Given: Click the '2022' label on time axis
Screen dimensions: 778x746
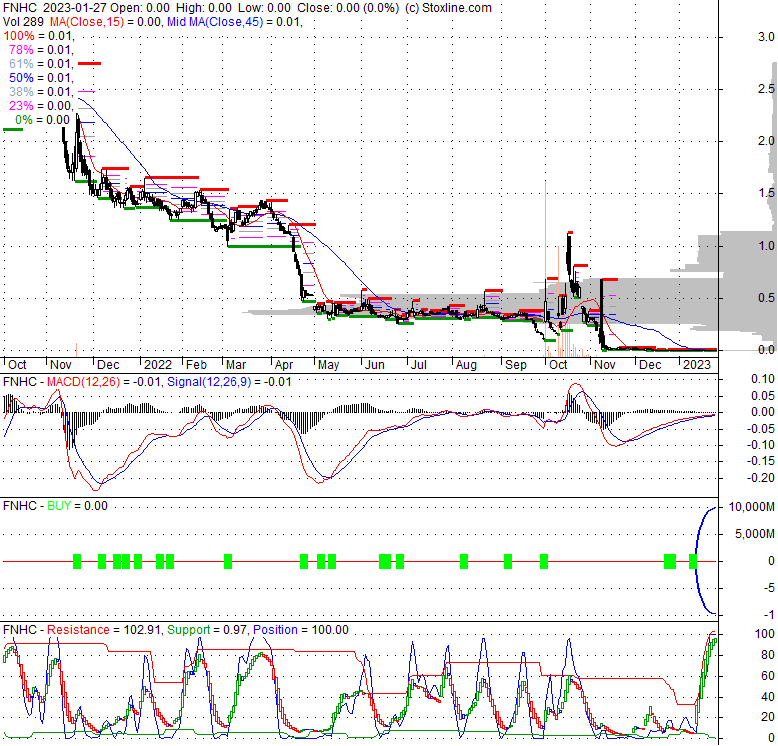Looking at the screenshot, I should (x=158, y=365).
